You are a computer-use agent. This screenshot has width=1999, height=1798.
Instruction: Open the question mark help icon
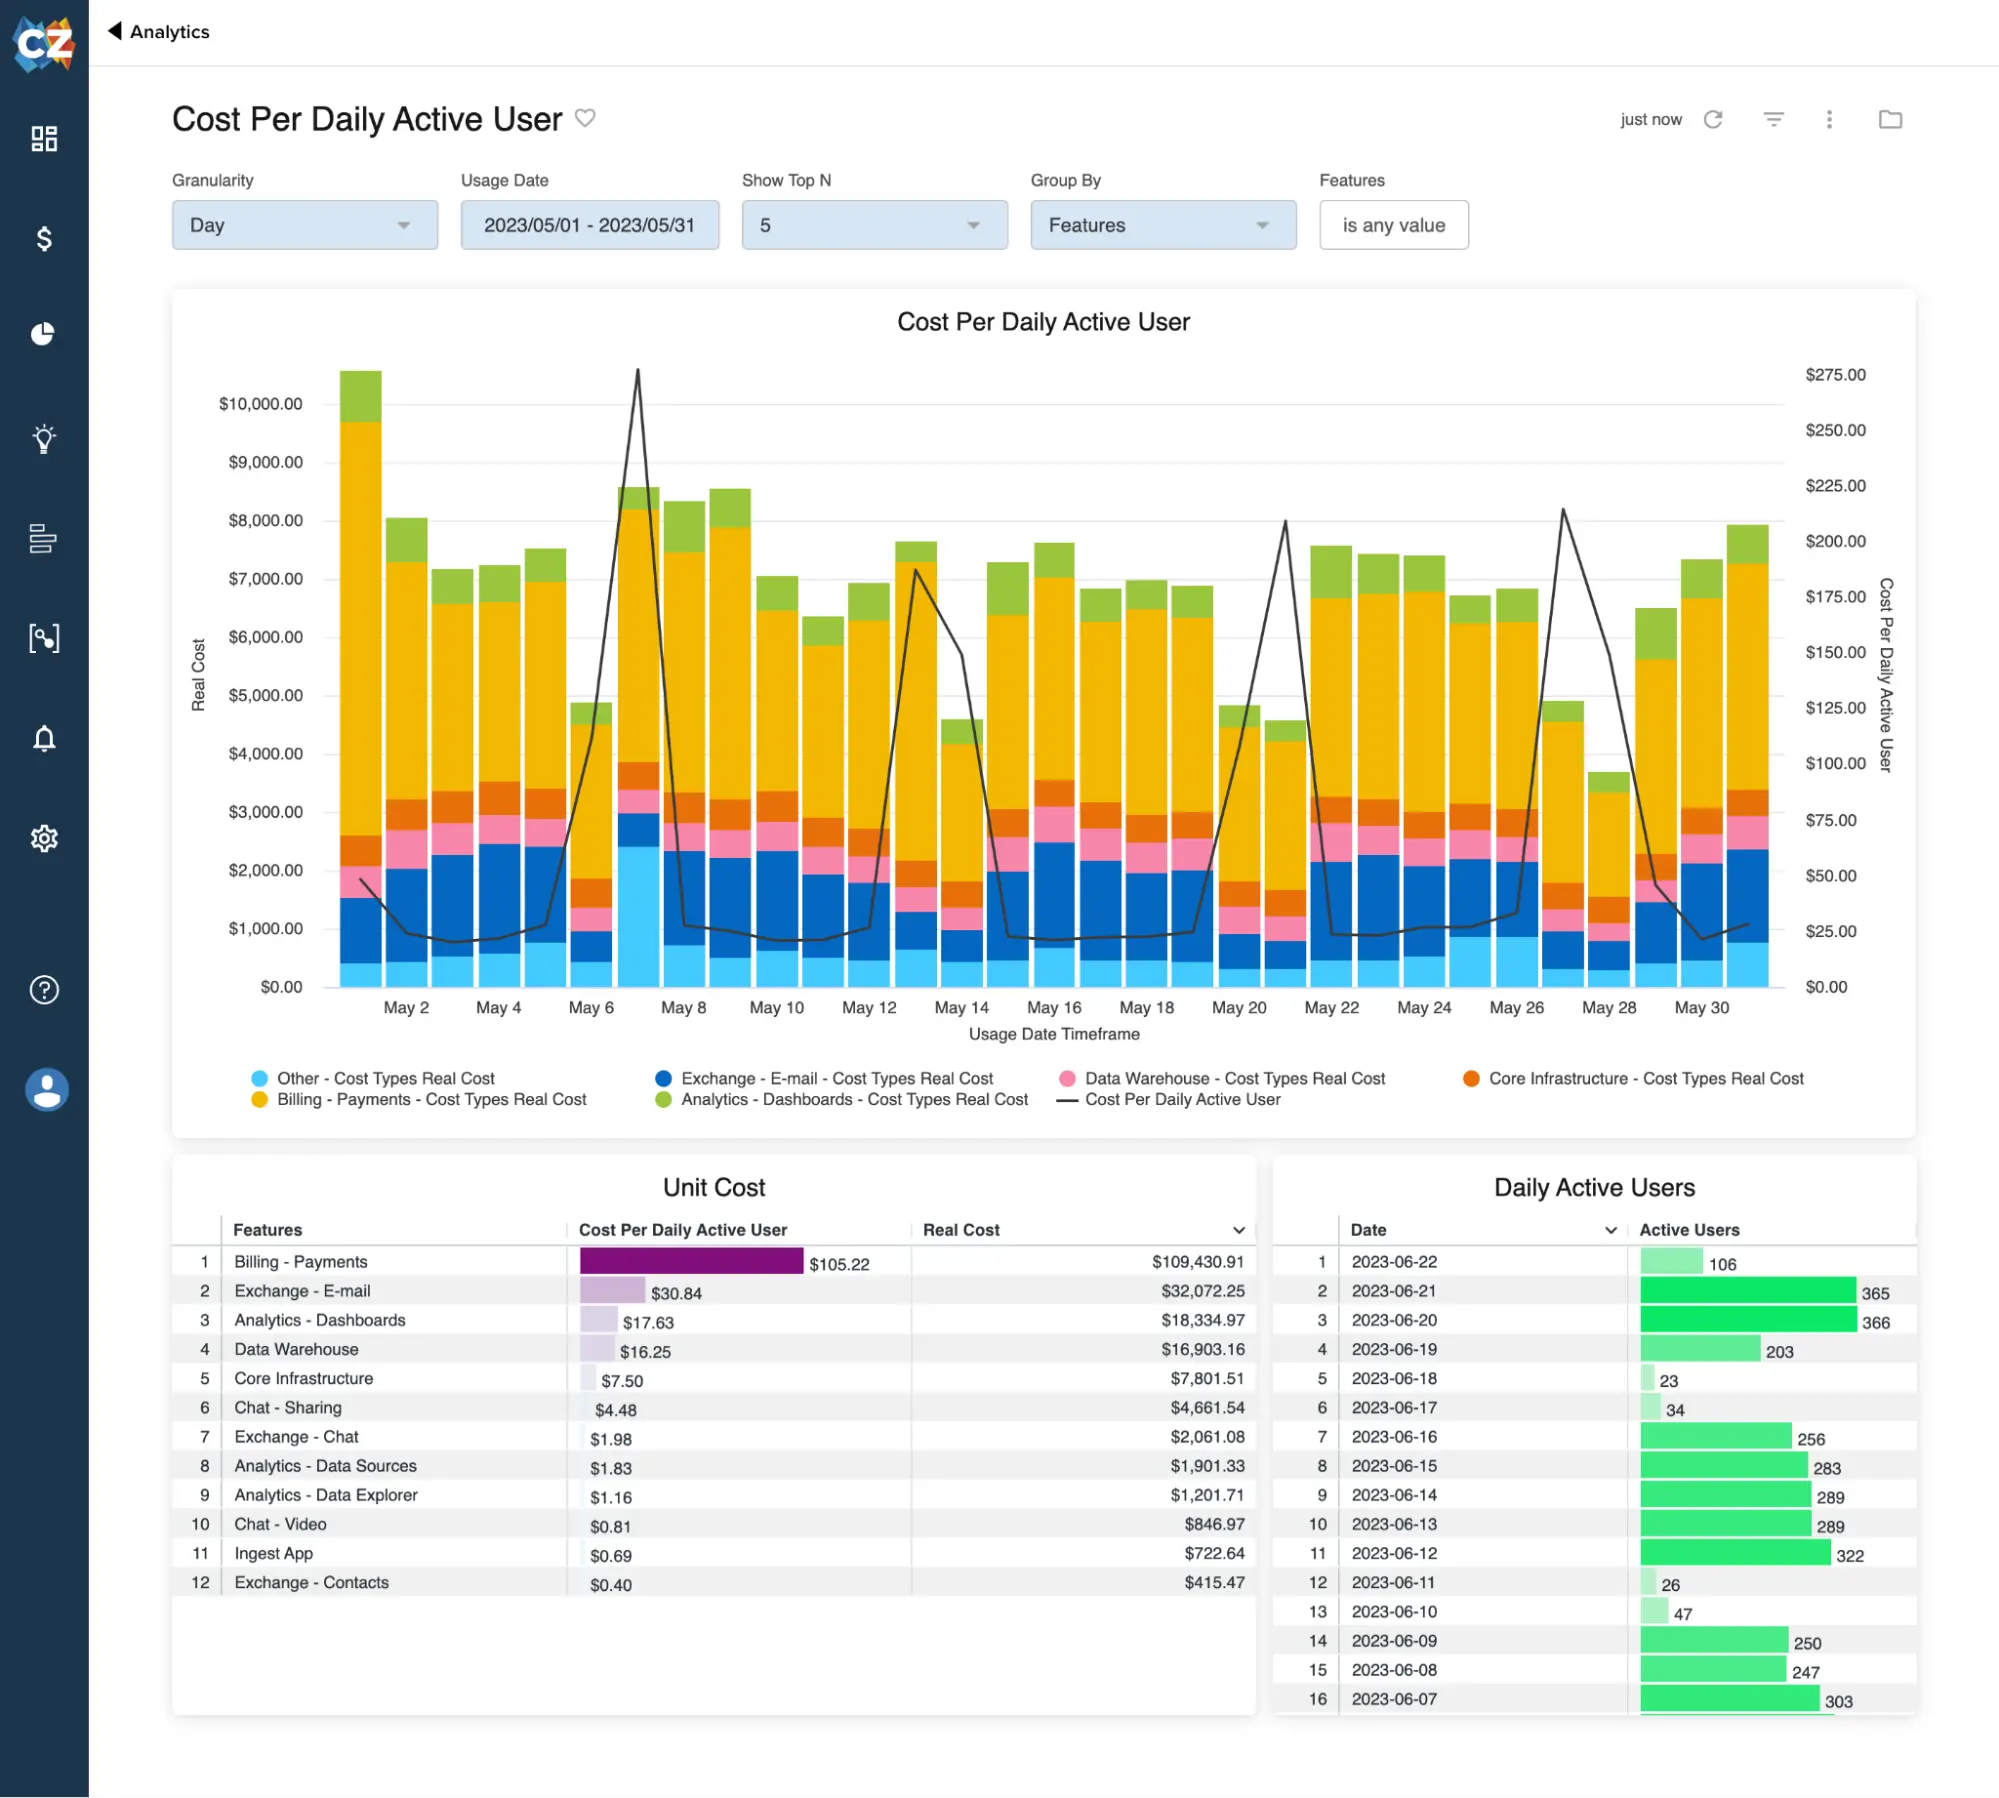44,989
